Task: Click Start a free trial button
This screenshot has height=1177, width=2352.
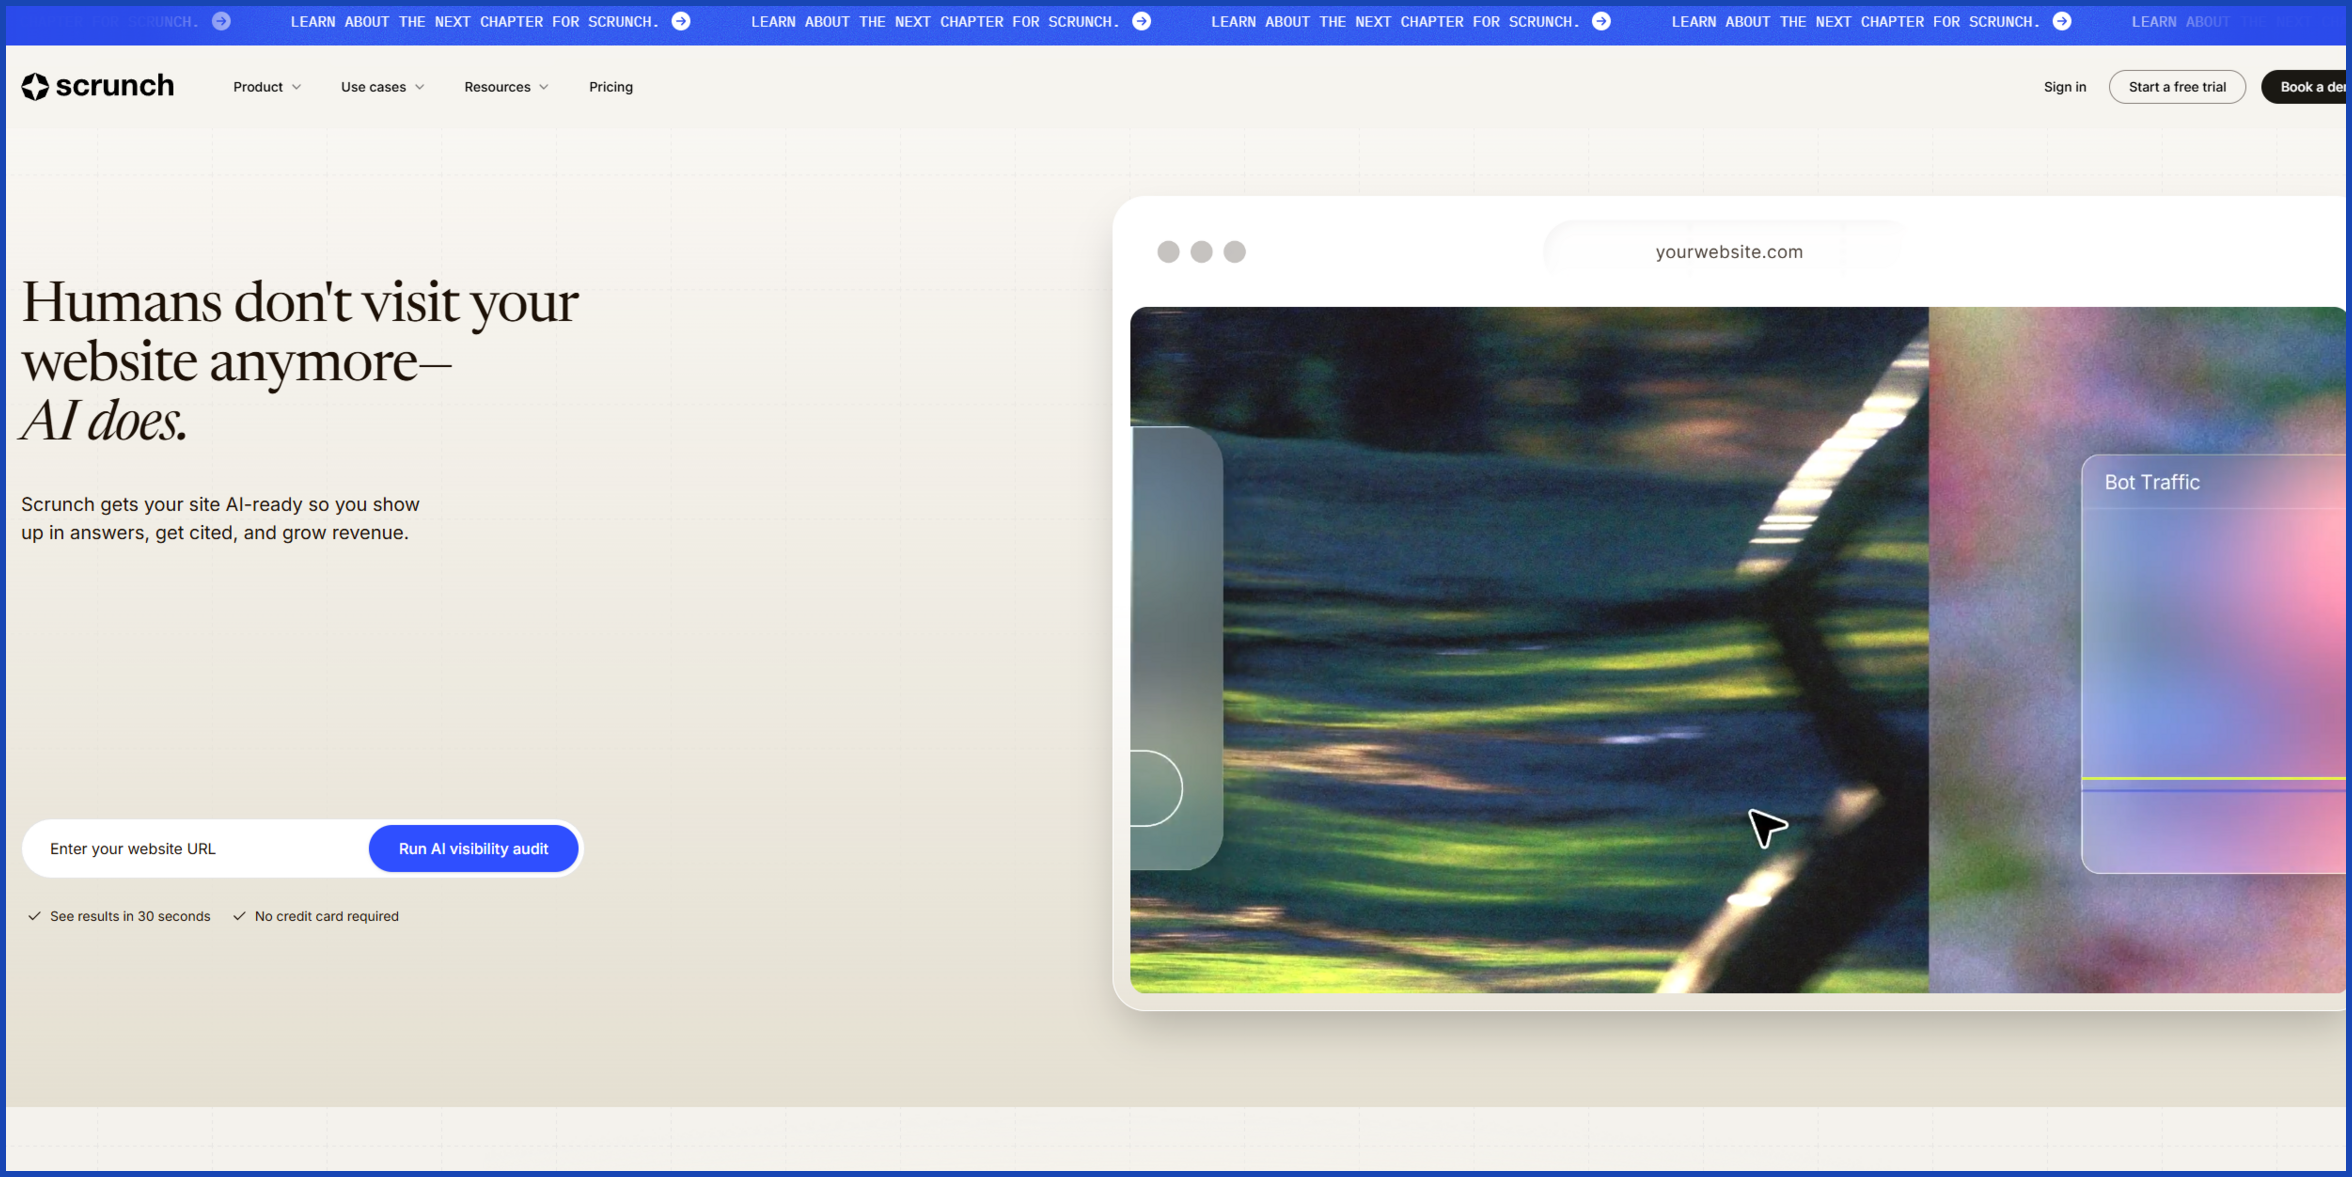Action: [x=2177, y=87]
